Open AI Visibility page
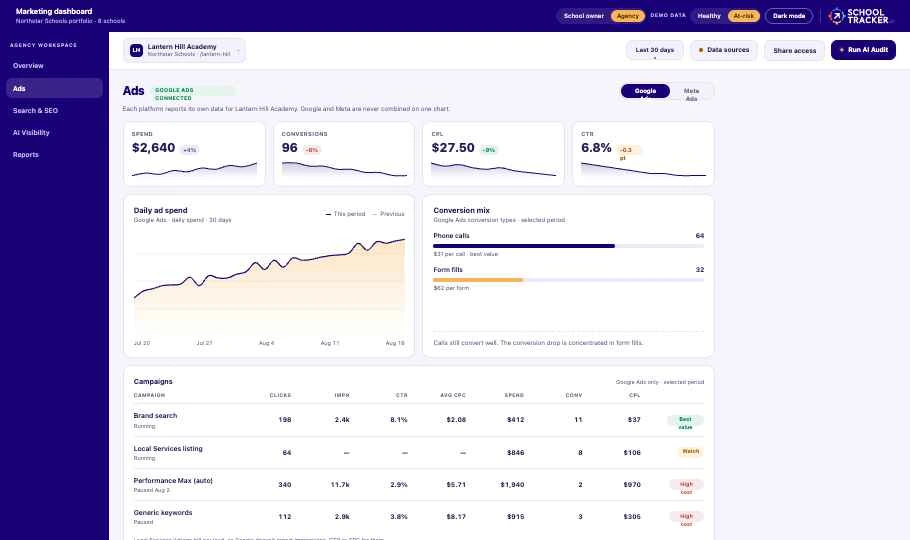 pos(55,132)
